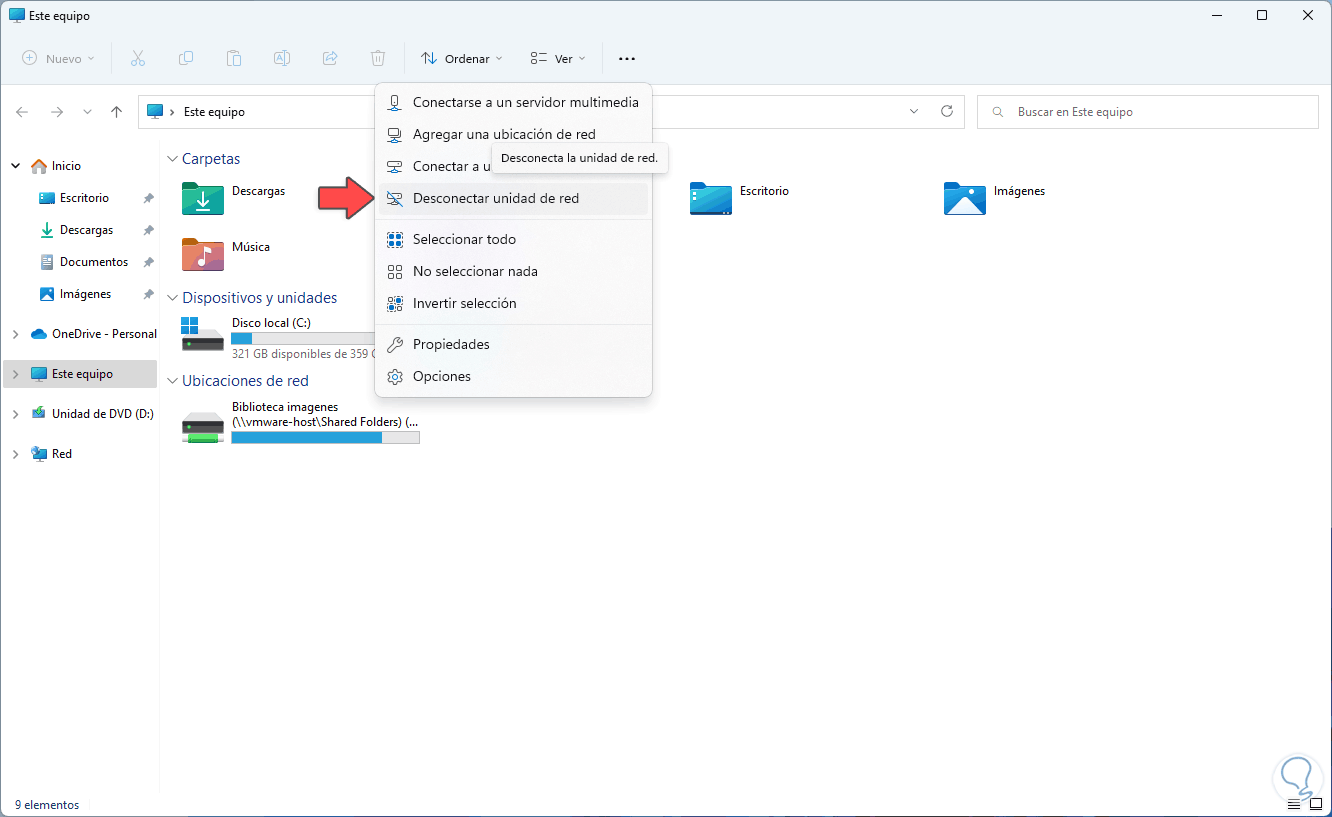
Task: Open the Música folder icon
Action: coord(203,254)
